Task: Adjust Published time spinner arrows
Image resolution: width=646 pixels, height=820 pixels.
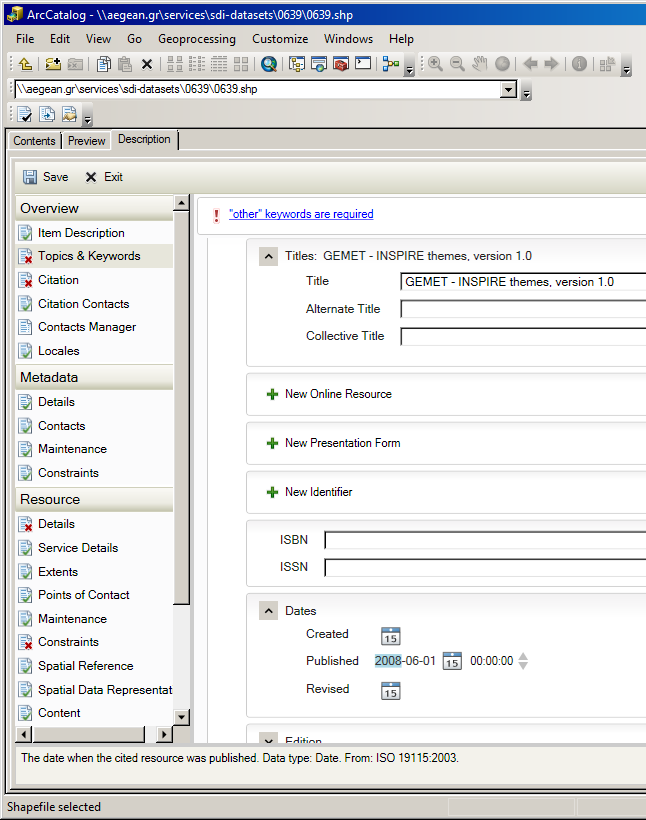Action: tap(523, 661)
